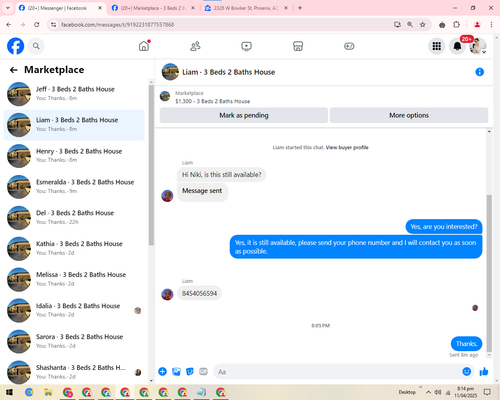Screen dimensions: 500x400
Task: Open the Extensions puzzle icon
Action: pyautogui.click(x=456, y=25)
